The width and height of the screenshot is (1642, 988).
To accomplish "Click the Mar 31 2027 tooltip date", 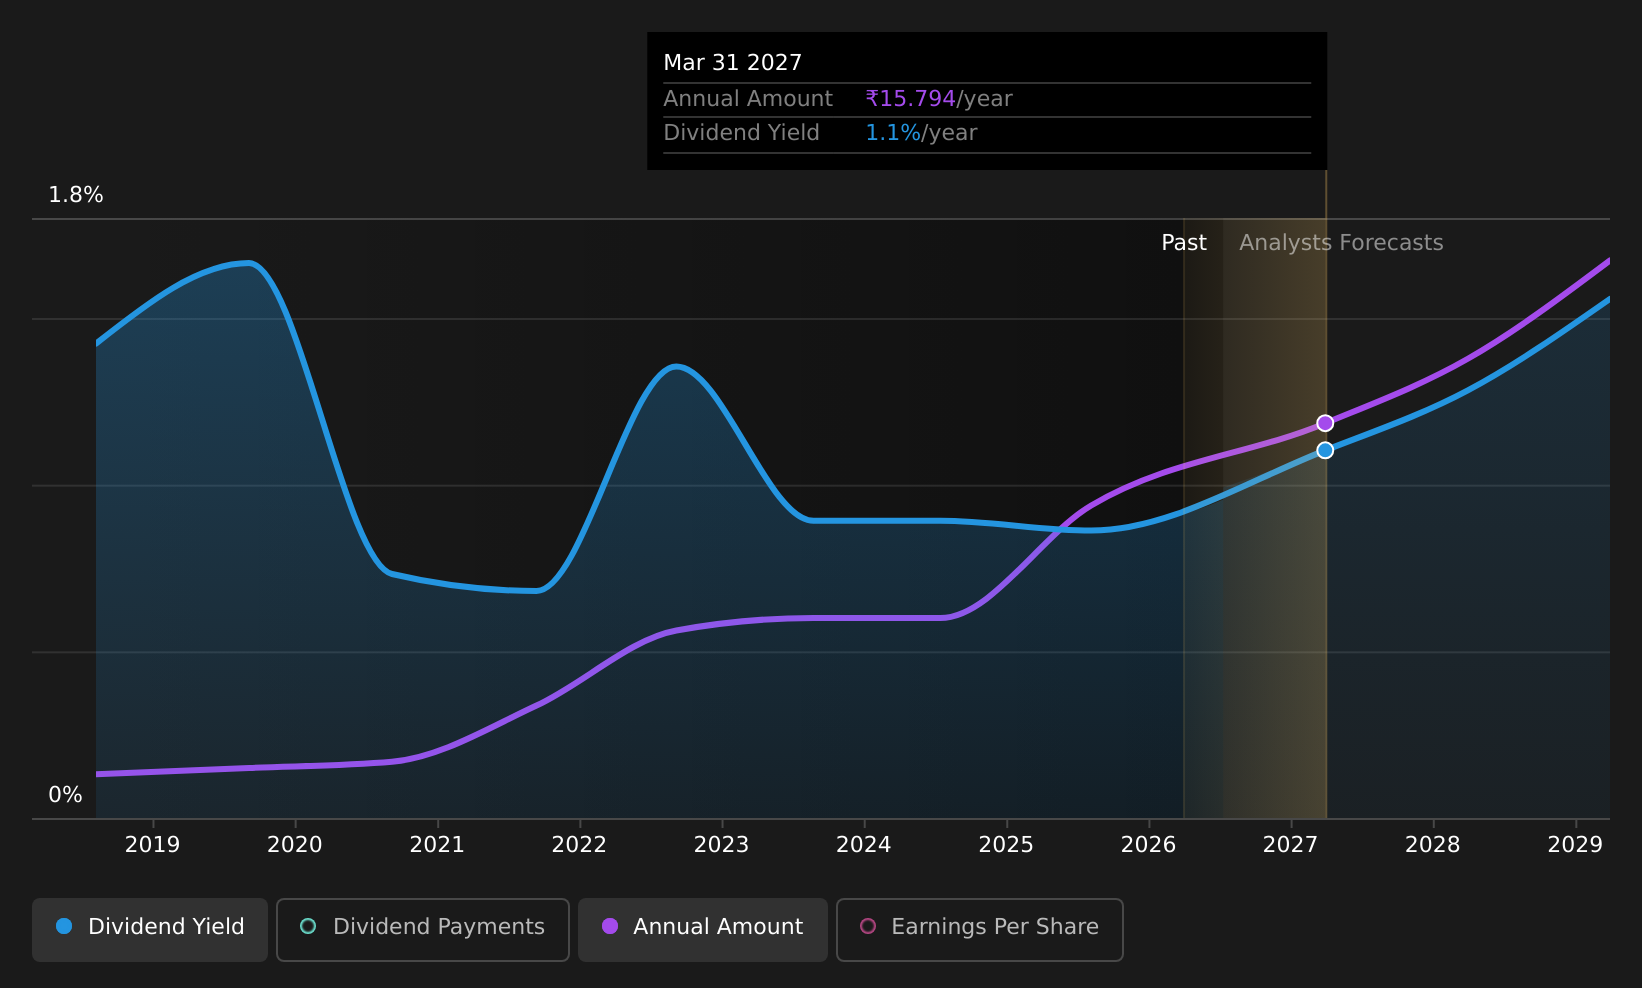I will (733, 63).
